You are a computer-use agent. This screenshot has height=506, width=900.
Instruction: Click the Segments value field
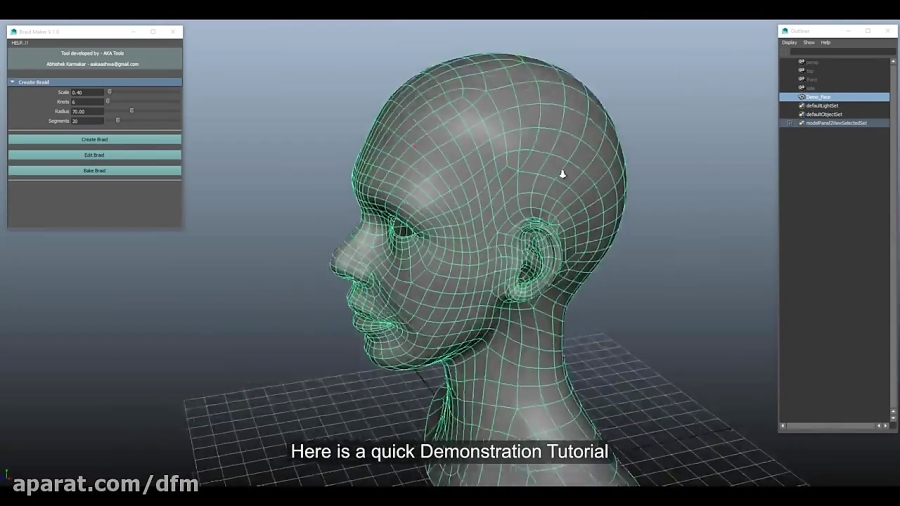point(87,121)
